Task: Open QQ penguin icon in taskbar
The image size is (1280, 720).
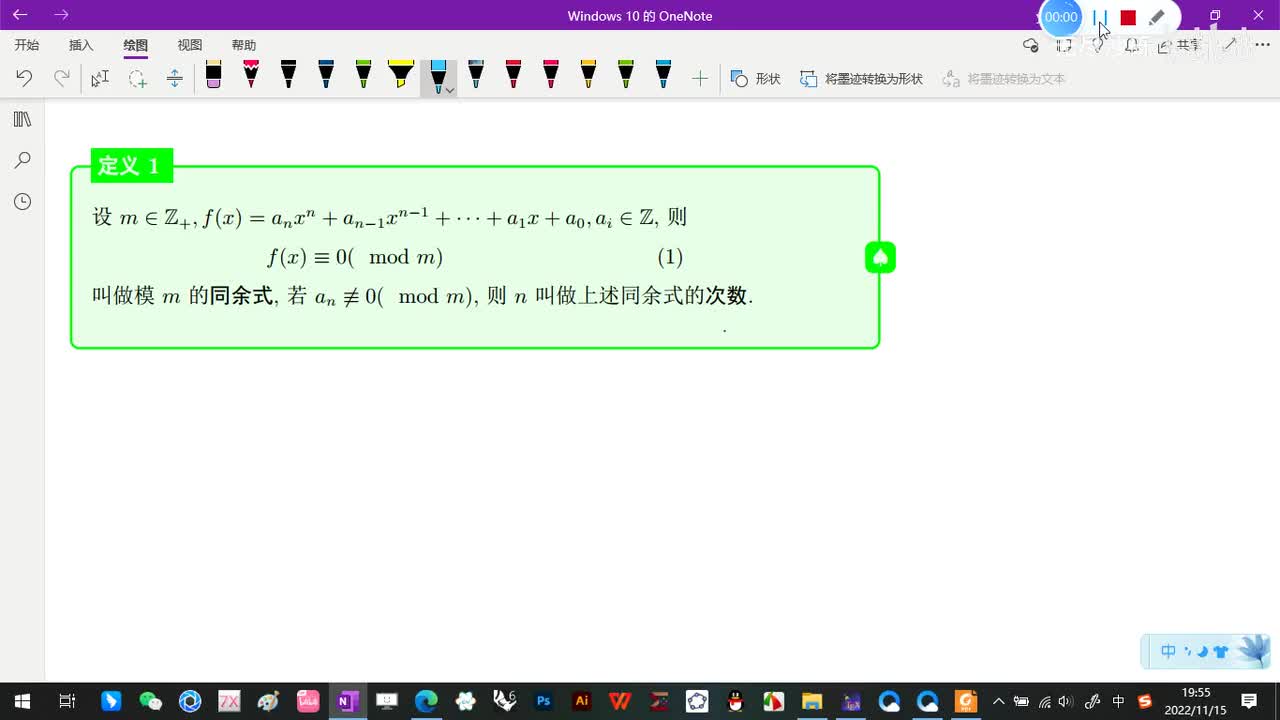Action: (735, 701)
